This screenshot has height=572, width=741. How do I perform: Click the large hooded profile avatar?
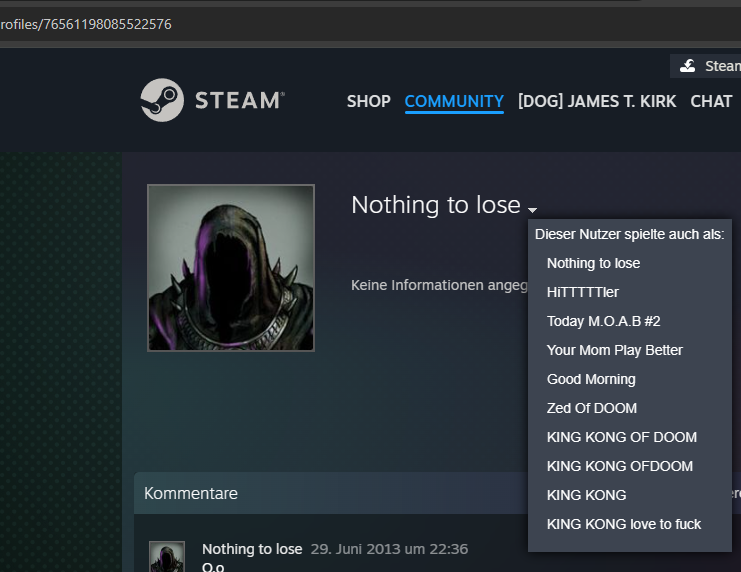231,268
